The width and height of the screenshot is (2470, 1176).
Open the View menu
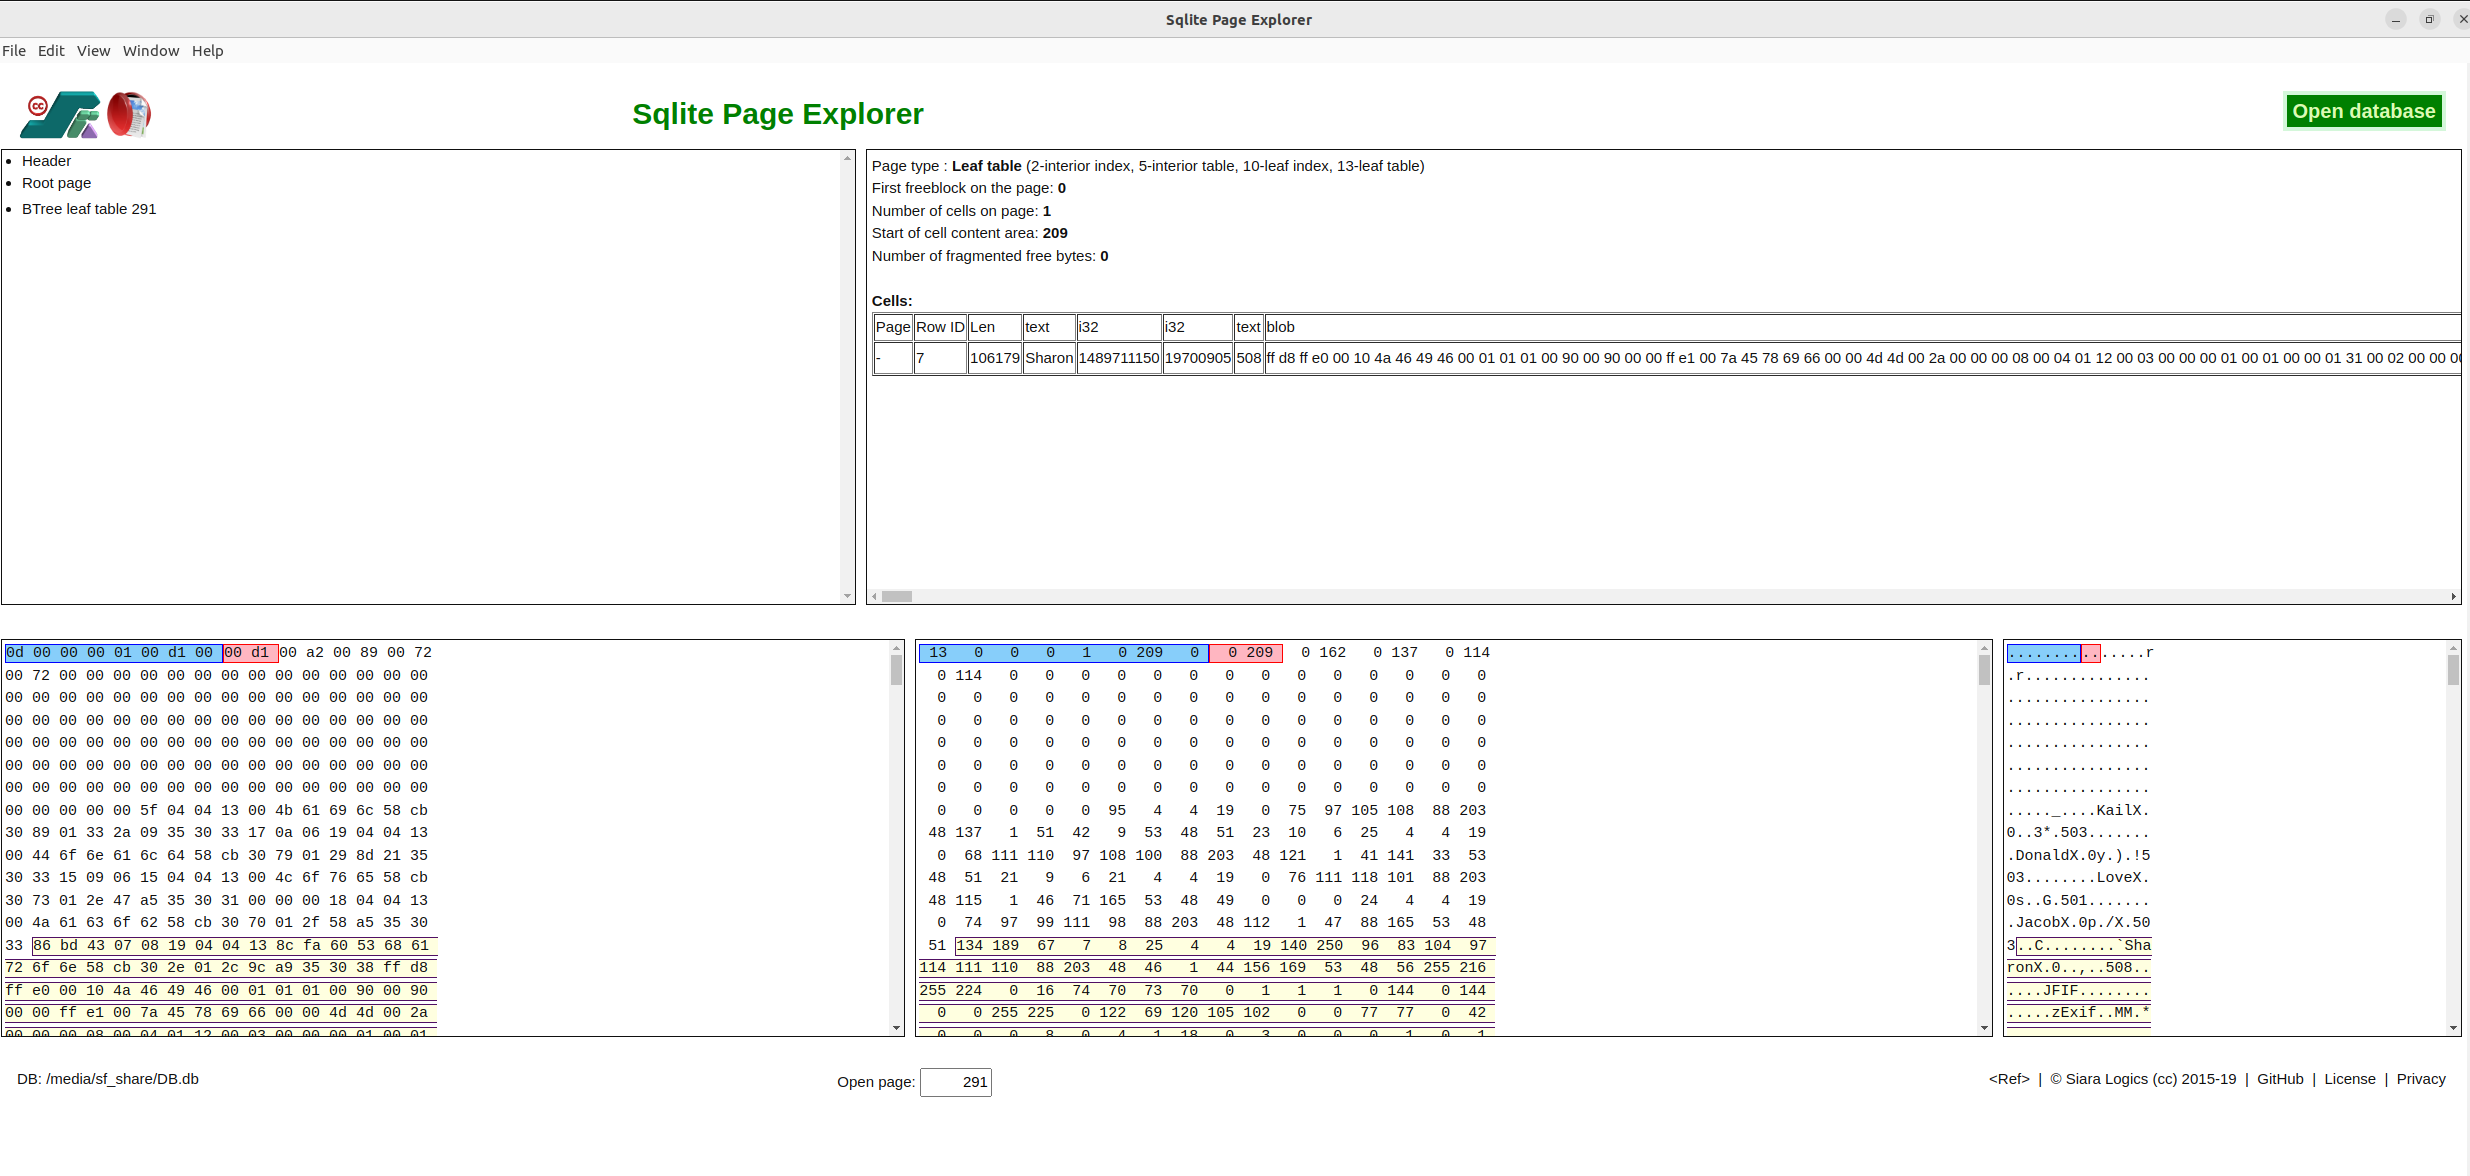[x=93, y=51]
